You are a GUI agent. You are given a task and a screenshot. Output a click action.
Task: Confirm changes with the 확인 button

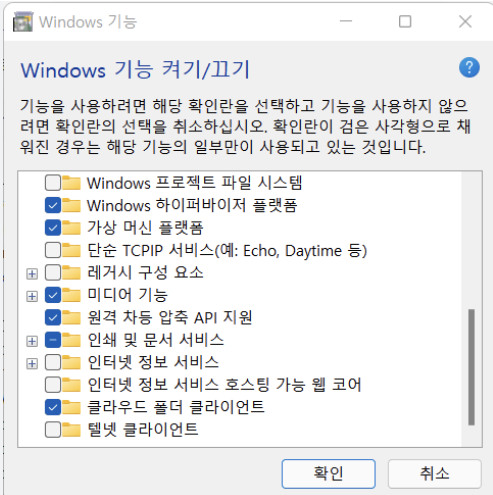(x=329, y=474)
